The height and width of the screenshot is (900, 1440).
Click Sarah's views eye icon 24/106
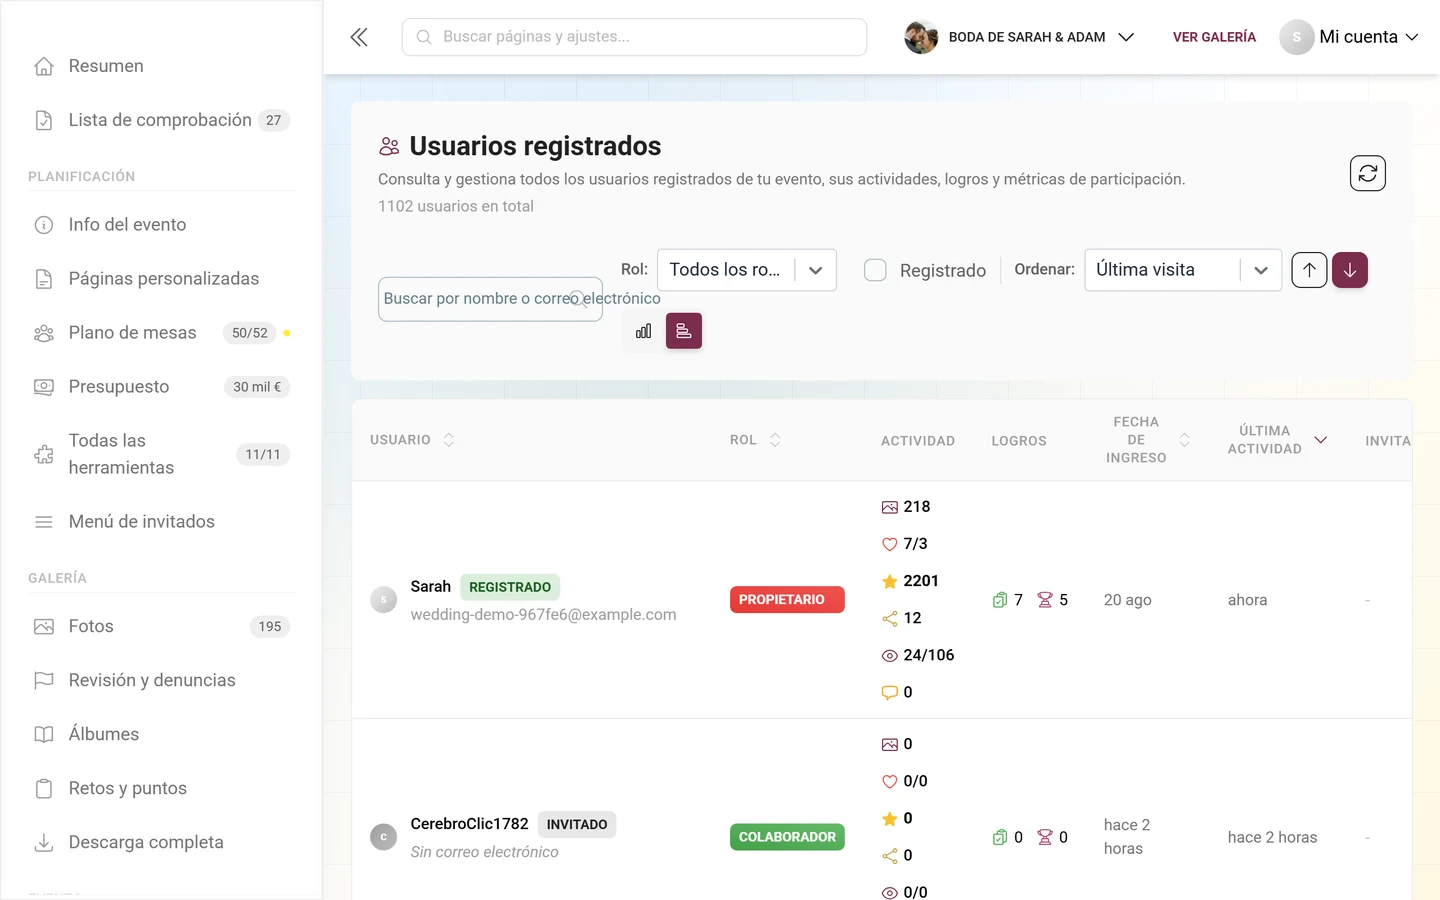click(x=889, y=656)
